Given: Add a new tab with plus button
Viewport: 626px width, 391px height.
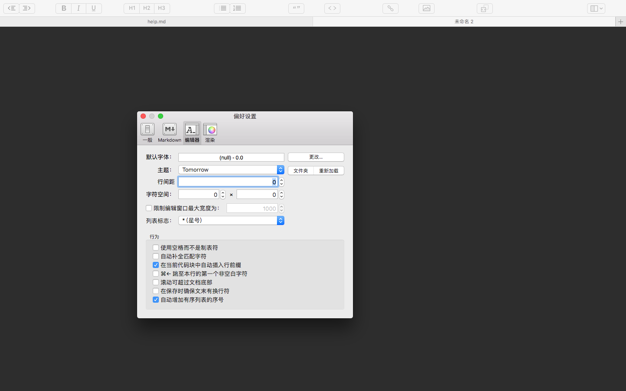Looking at the screenshot, I should (620, 22).
